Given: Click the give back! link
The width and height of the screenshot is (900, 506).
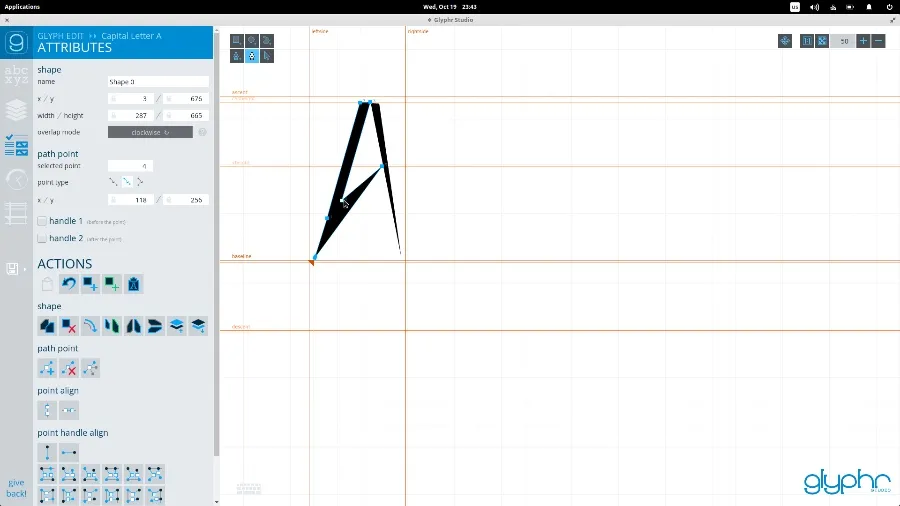Looking at the screenshot, I should (x=16, y=488).
